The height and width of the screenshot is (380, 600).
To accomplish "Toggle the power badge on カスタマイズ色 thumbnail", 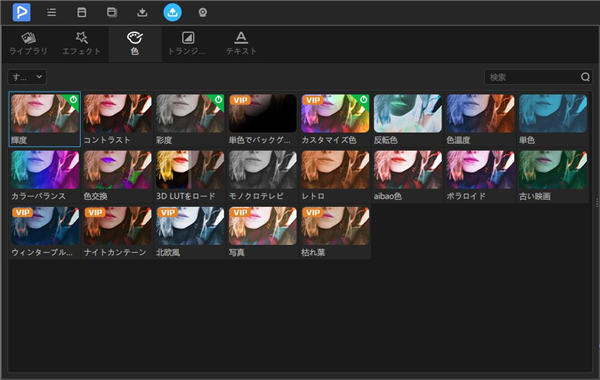I will tap(364, 100).
